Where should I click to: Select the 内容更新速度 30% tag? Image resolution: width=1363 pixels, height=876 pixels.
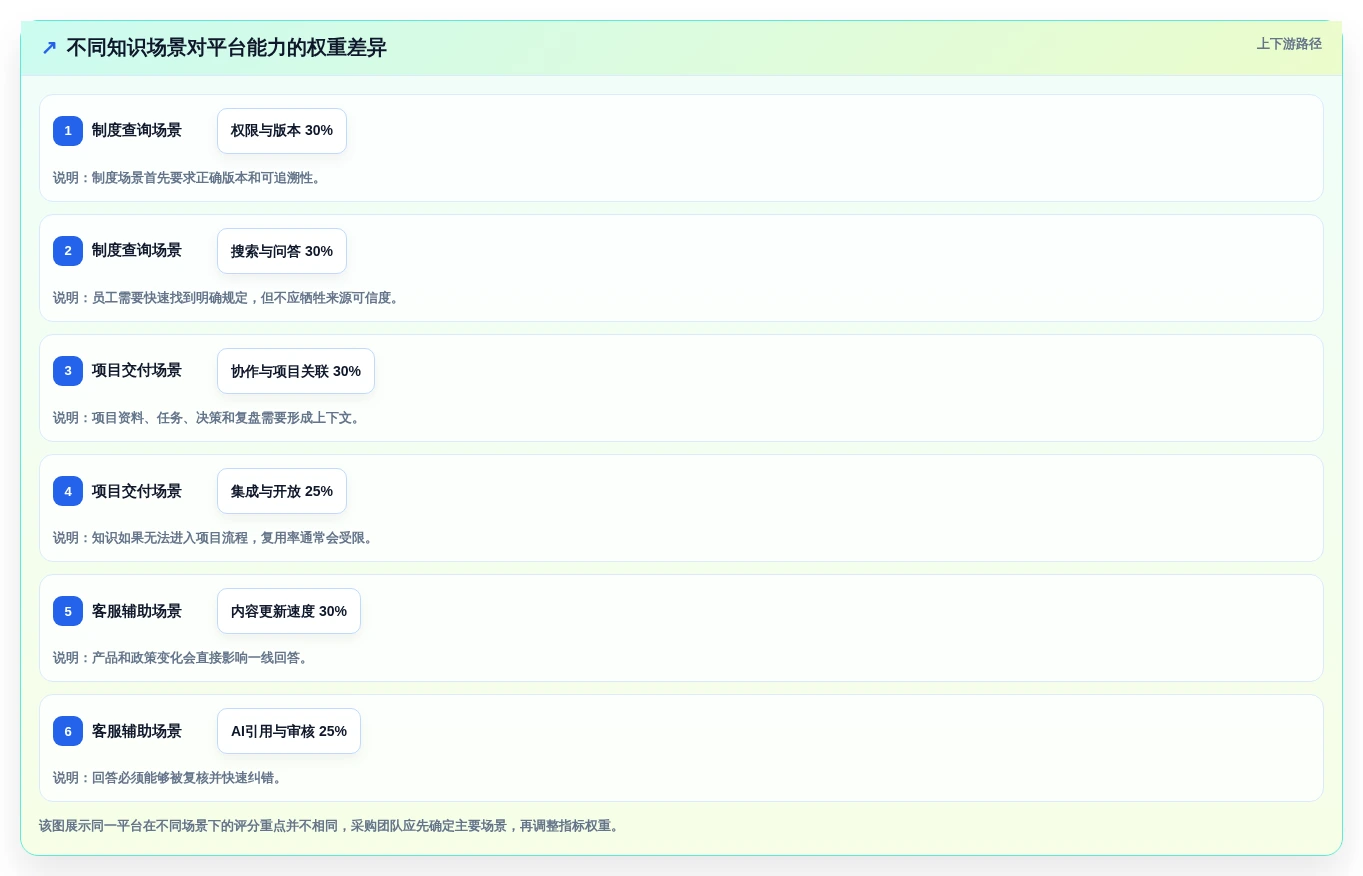click(x=289, y=611)
